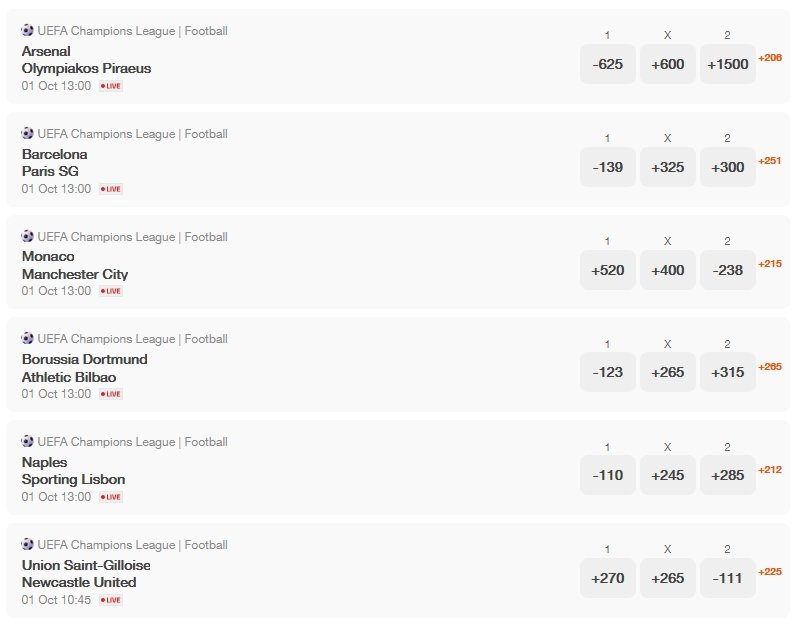Click the soccer ball icon above Naples
The height and width of the screenshot is (624, 797).
(27, 441)
